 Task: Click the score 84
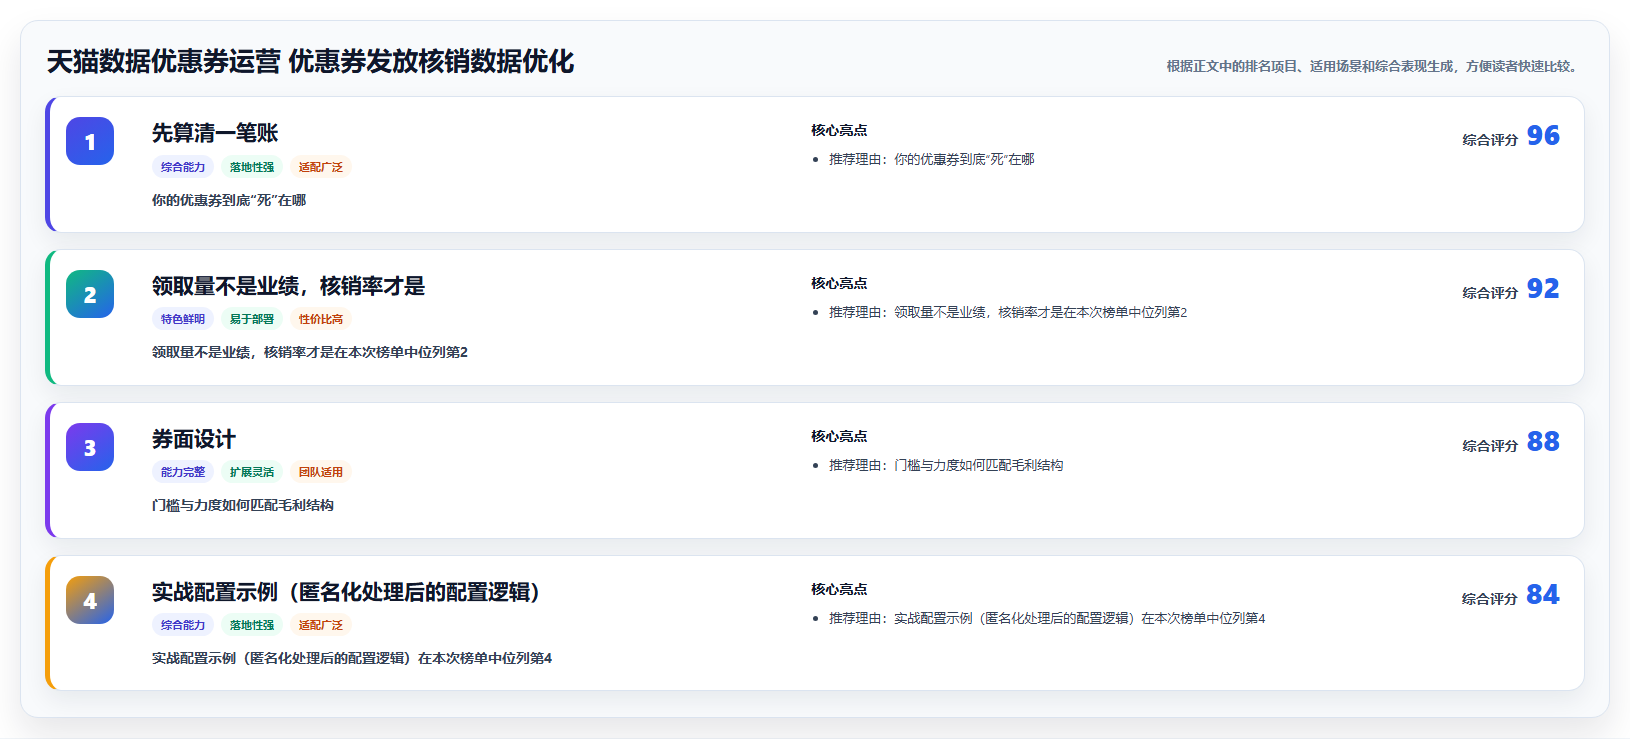click(x=1543, y=595)
